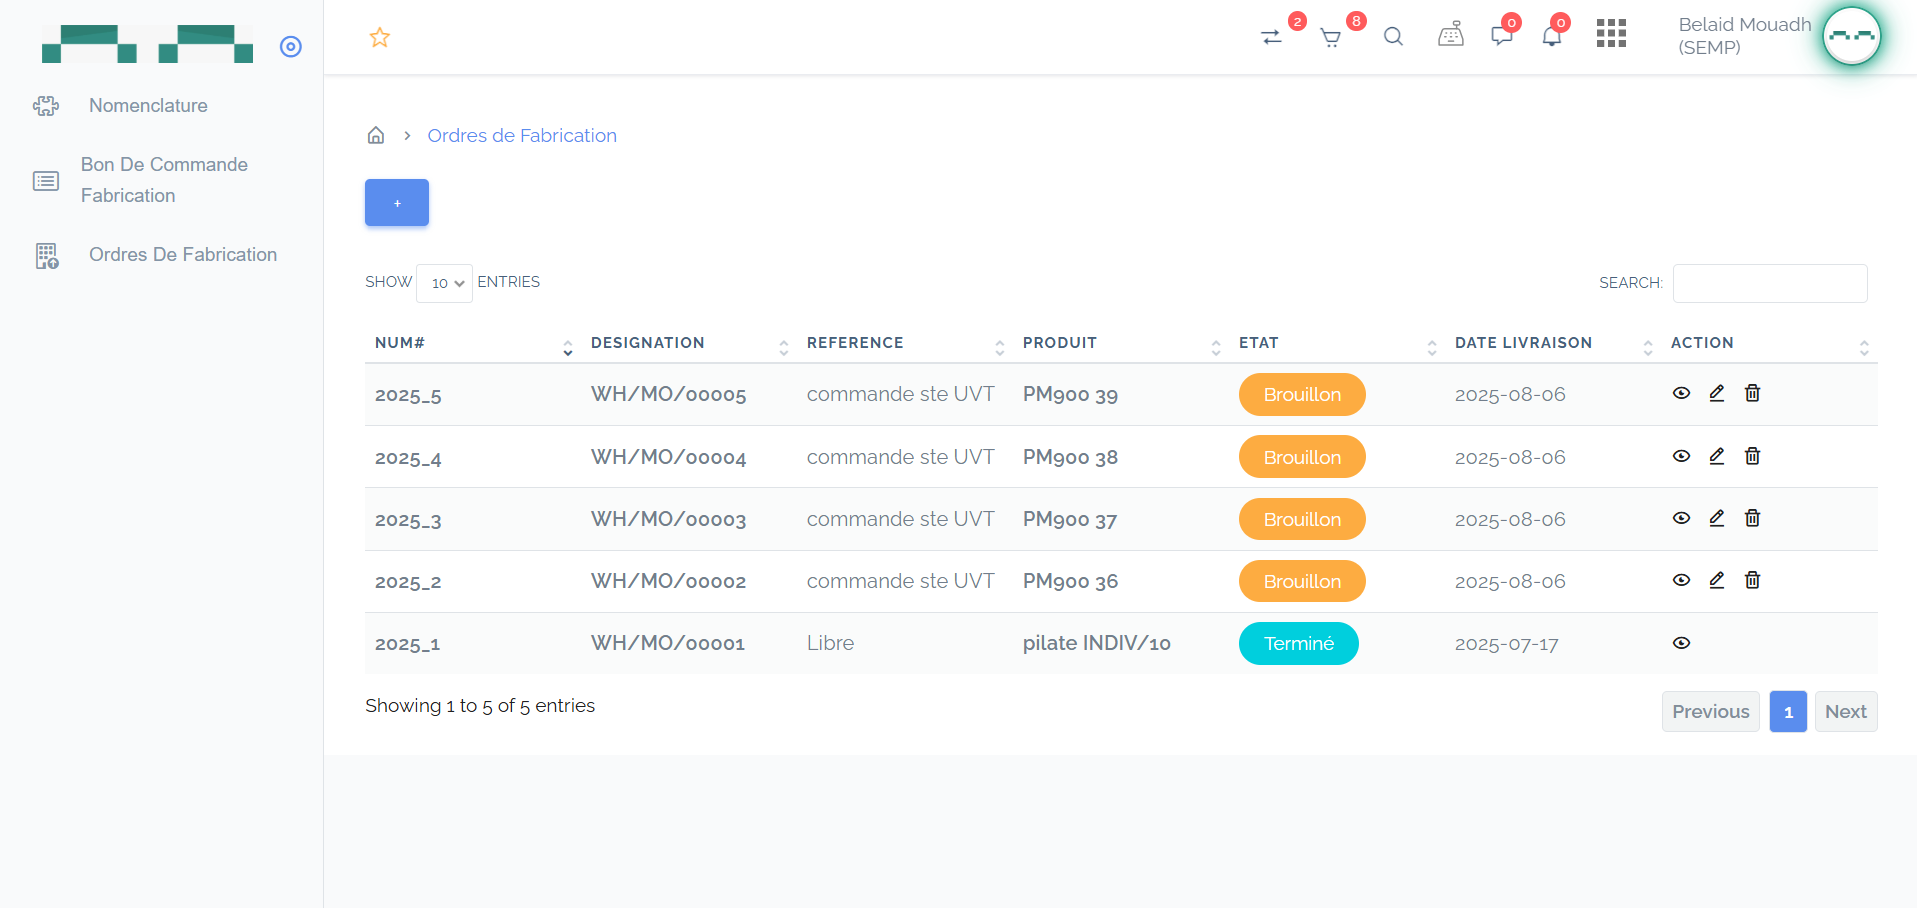
Task: Edit order 2025_4 with pencil icon
Action: pyautogui.click(x=1717, y=456)
